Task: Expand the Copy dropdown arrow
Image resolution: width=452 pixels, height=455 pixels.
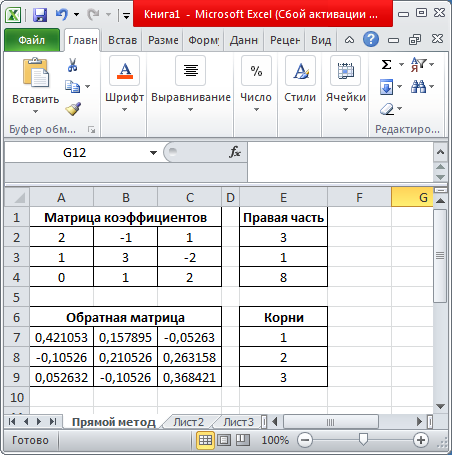Action: (88, 87)
